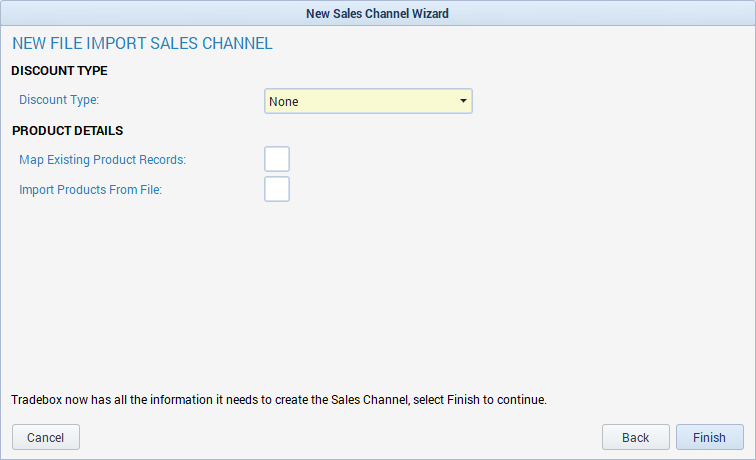Click the Map Existing Product Records label
This screenshot has height=460, width=756.
(x=102, y=160)
